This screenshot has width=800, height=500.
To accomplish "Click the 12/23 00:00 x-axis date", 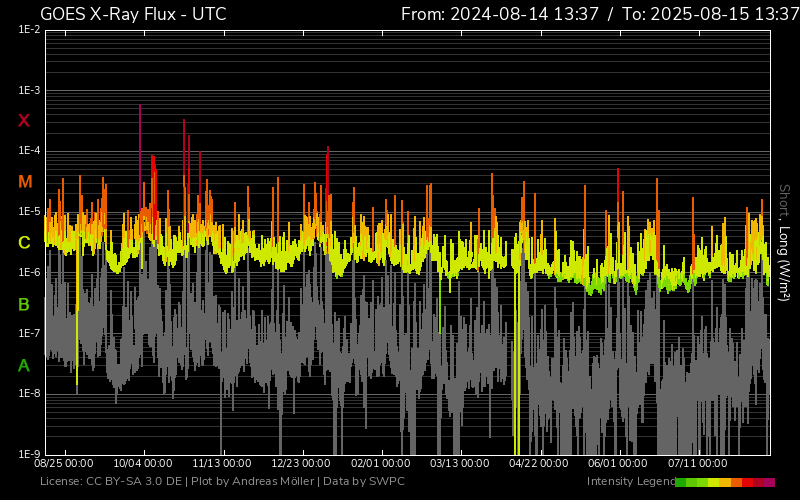I will click(301, 464).
